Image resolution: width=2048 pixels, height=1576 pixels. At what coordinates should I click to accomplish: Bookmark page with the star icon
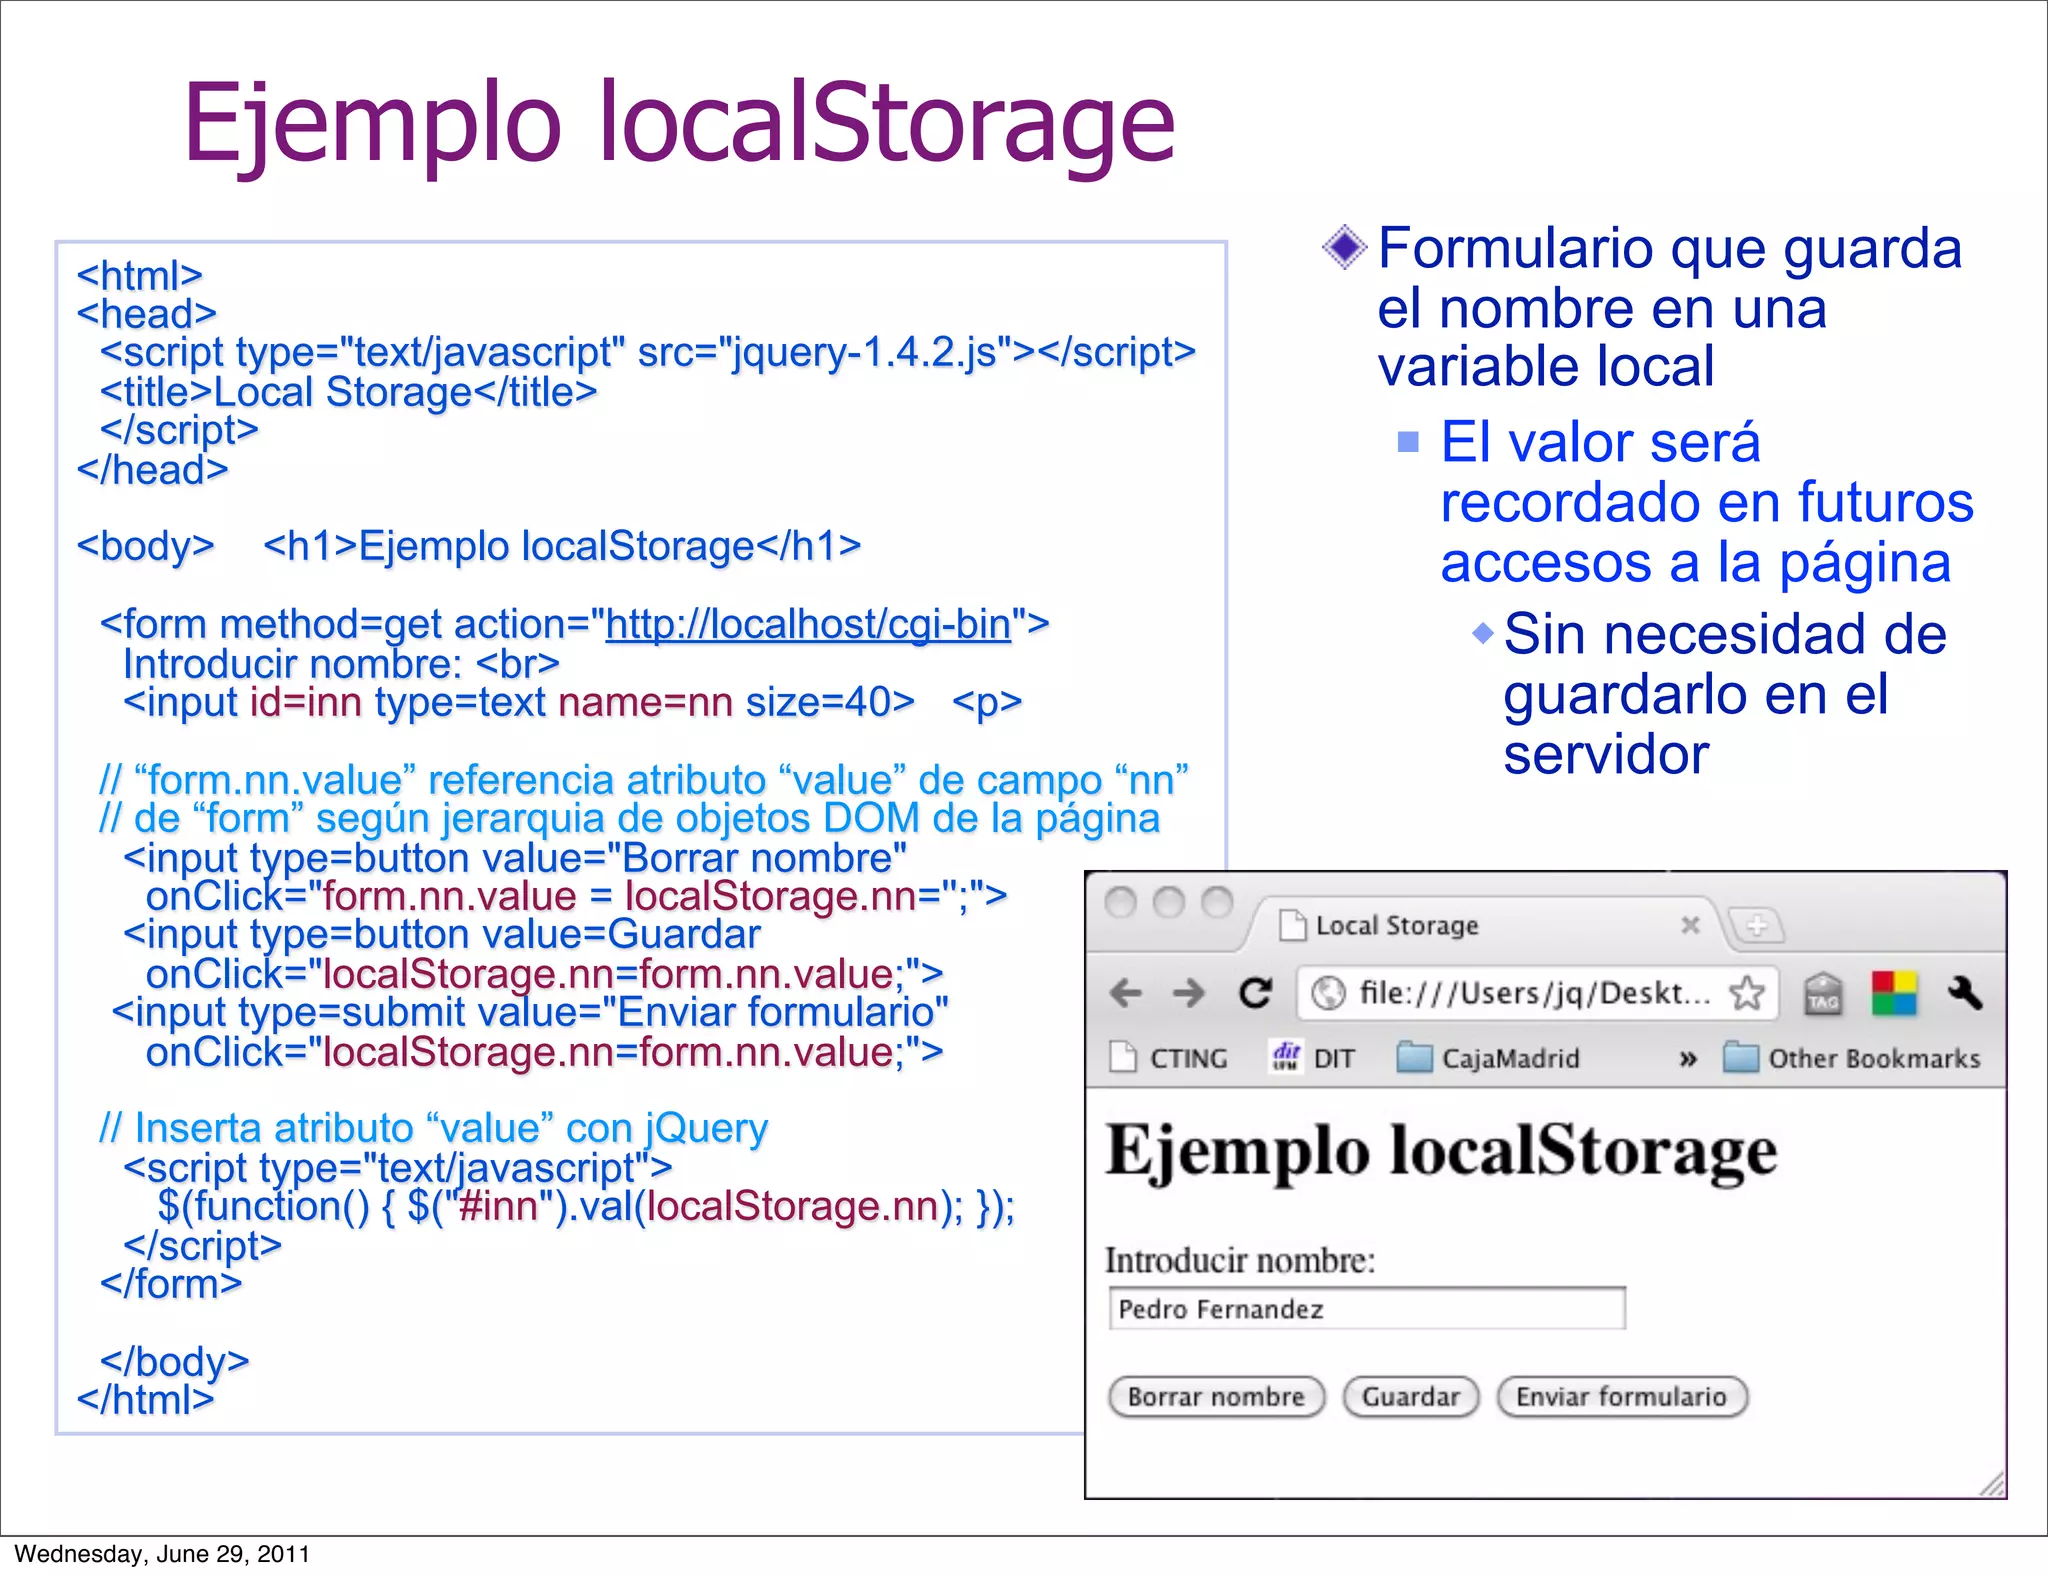pyautogui.click(x=1747, y=993)
